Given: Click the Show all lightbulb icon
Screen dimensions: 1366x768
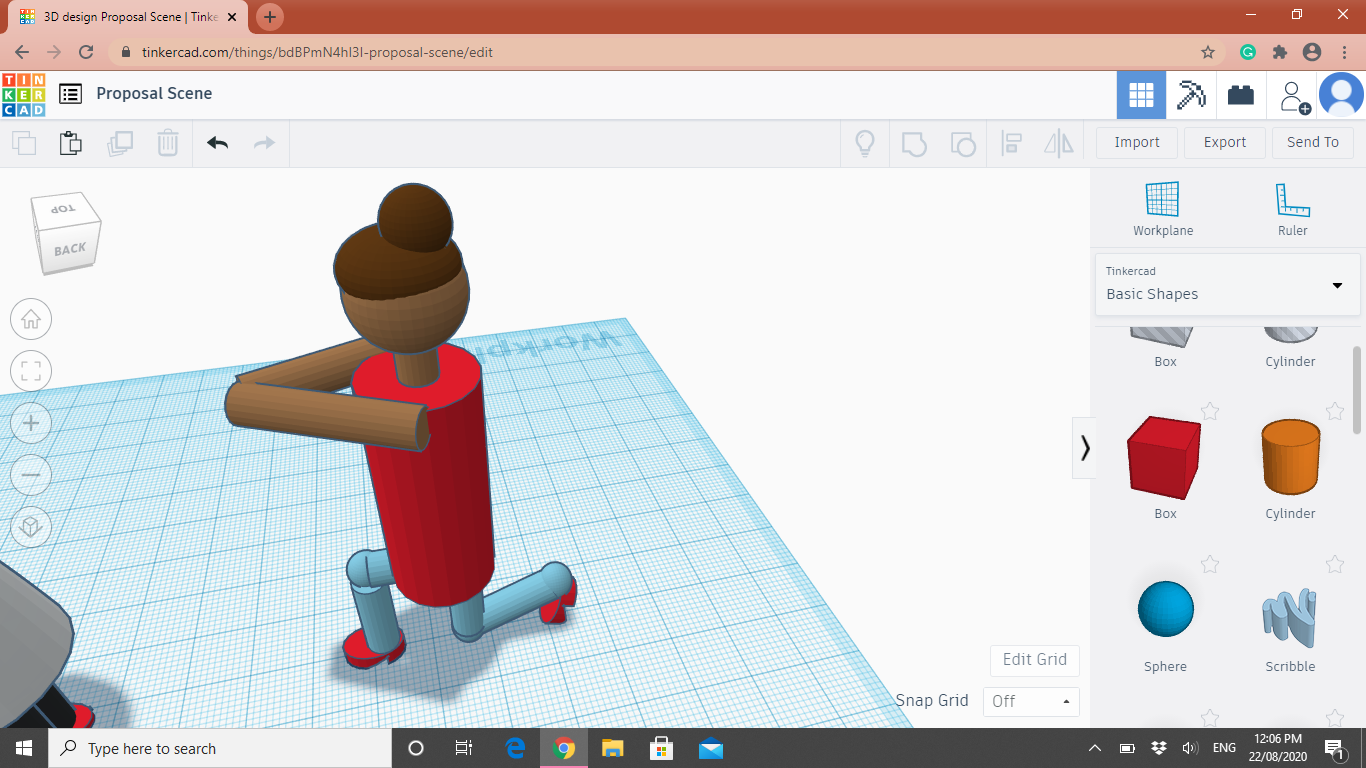Looking at the screenshot, I should 865,143.
